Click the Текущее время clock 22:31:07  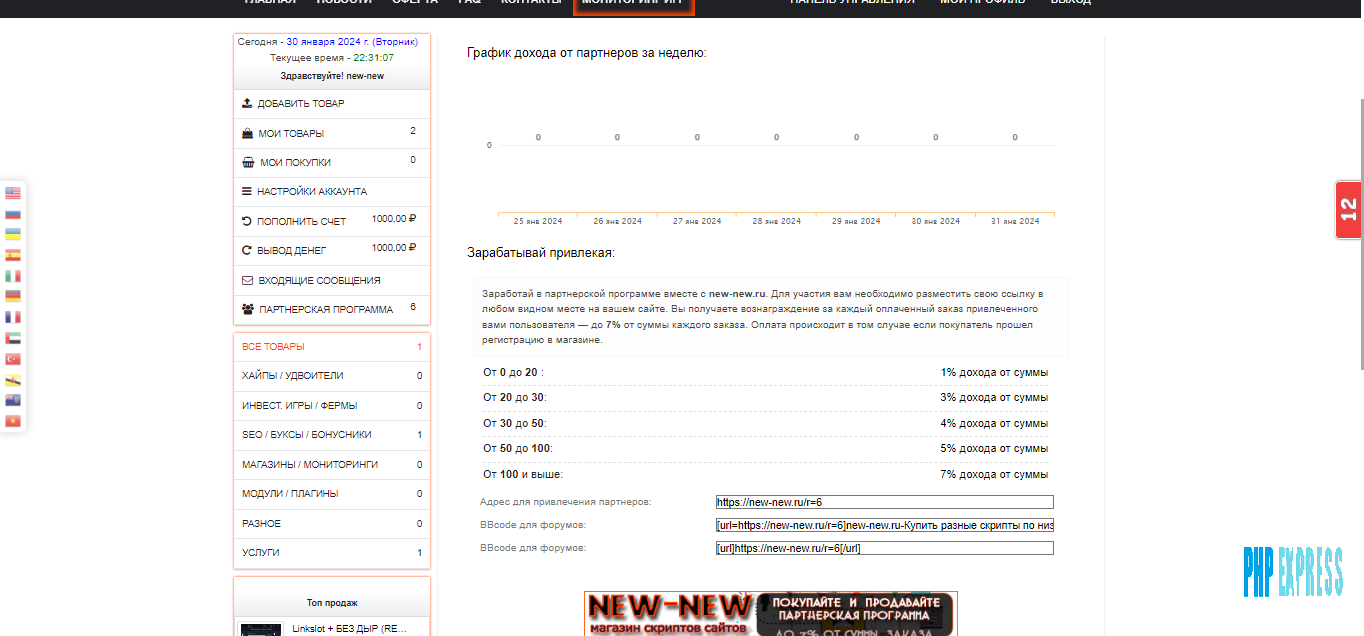click(374, 58)
